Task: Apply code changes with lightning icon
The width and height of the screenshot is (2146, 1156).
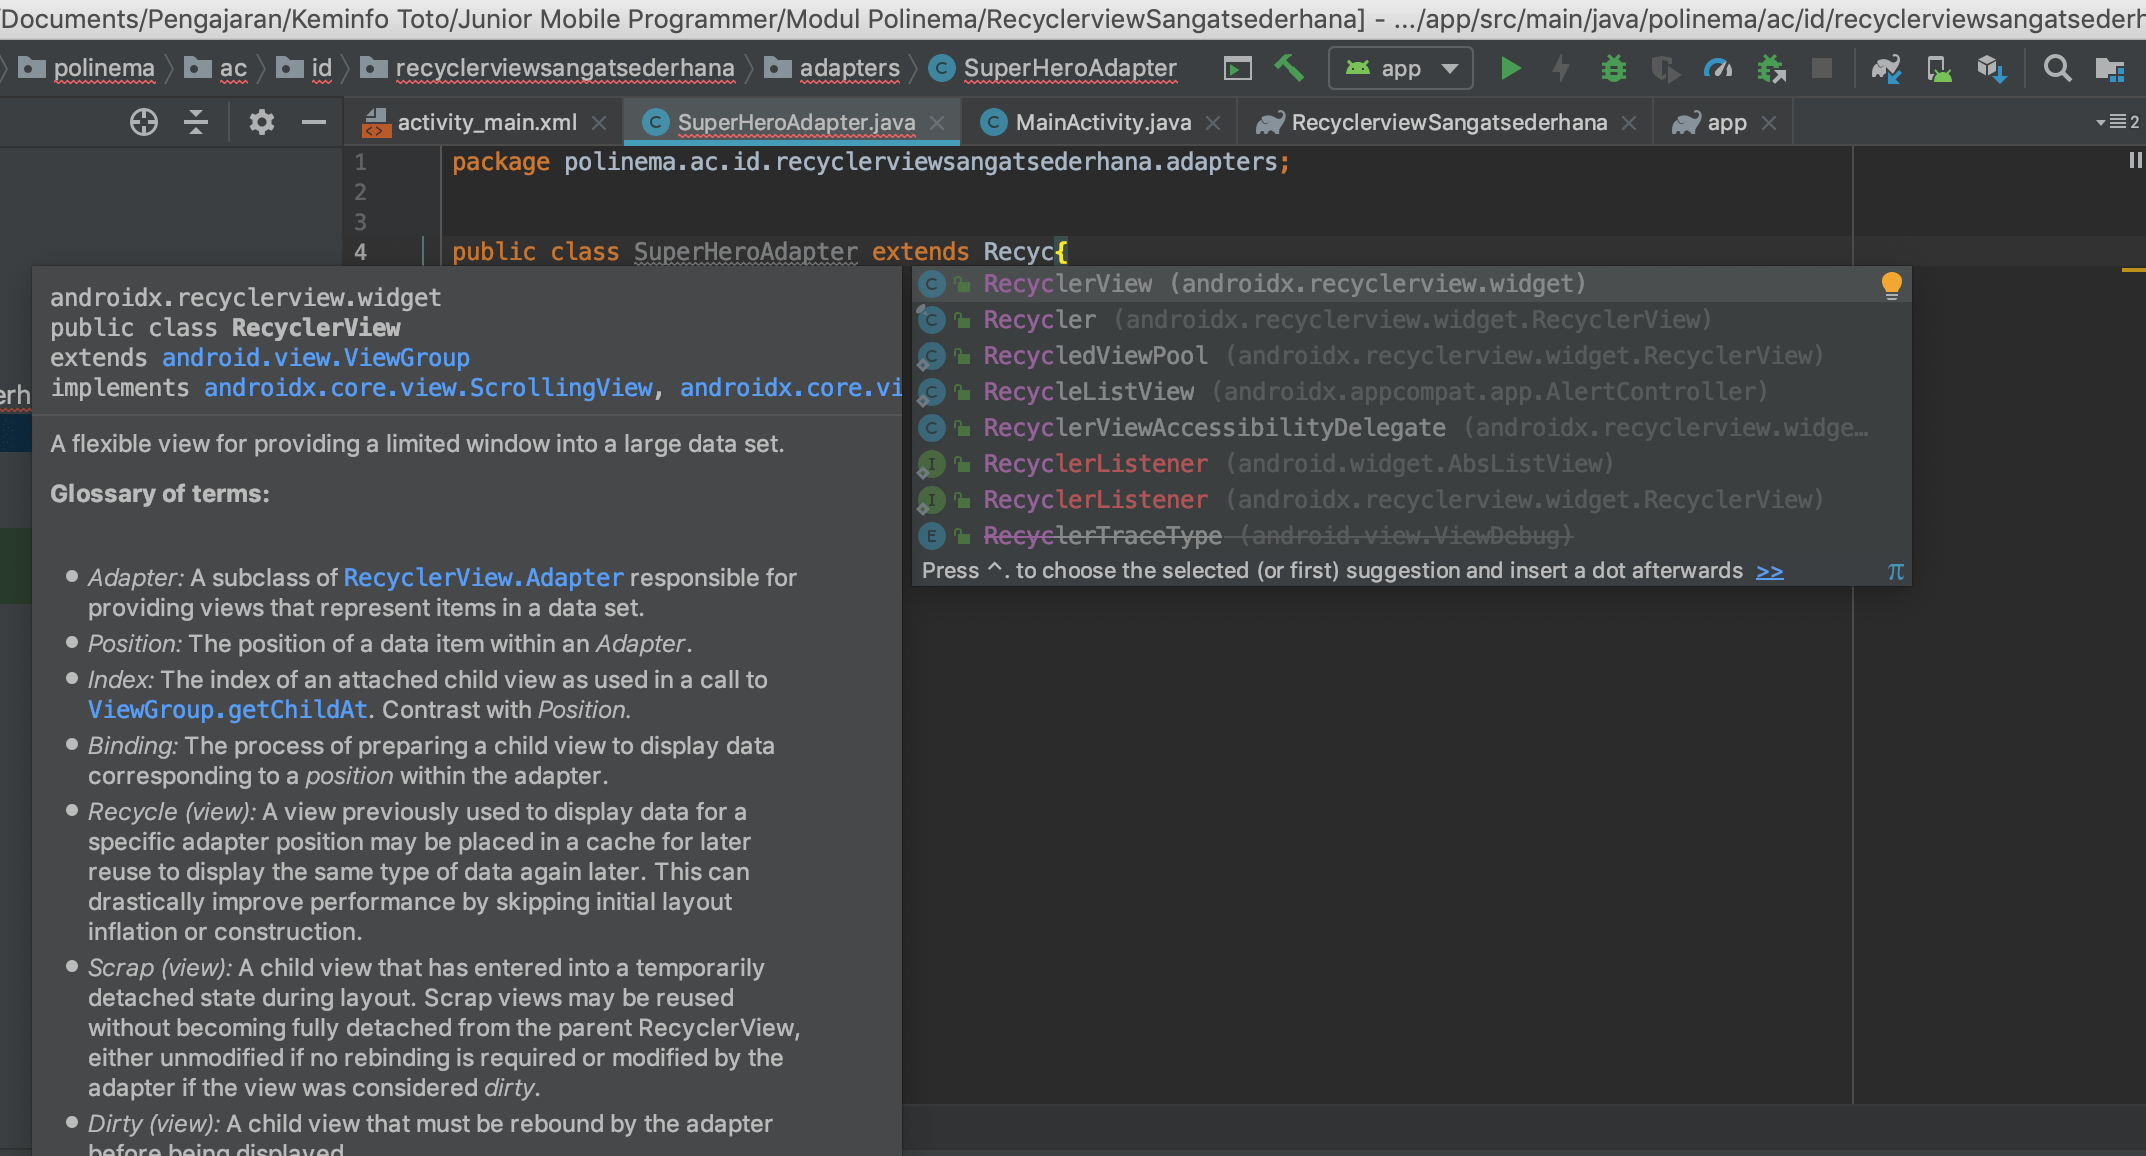Action: click(1561, 68)
